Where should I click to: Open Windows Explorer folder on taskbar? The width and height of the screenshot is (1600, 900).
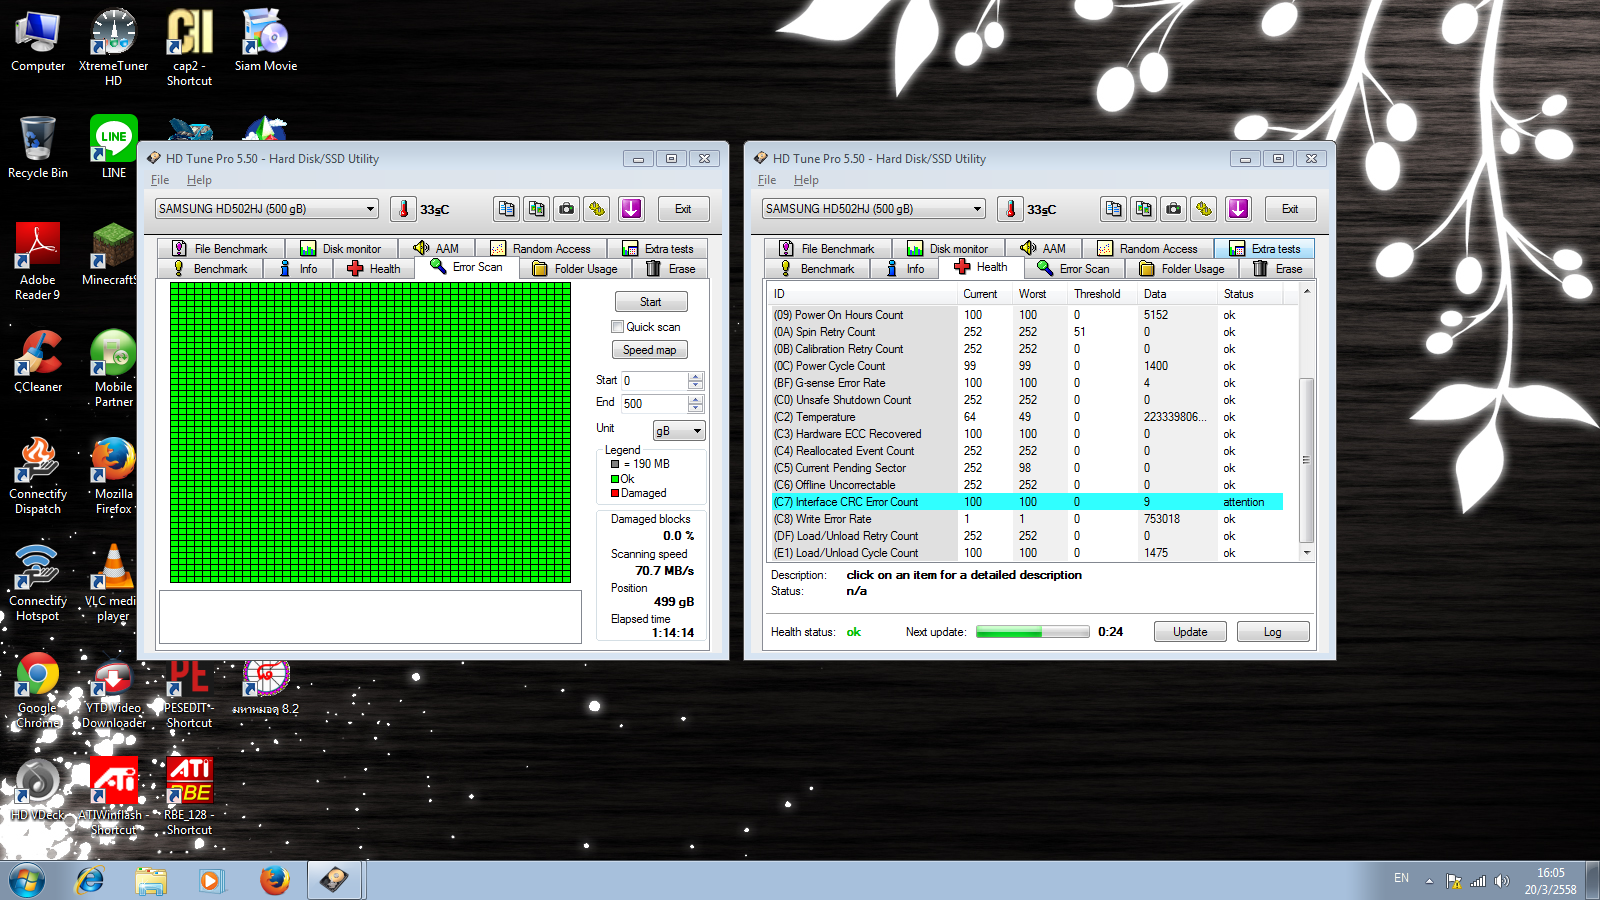151,880
